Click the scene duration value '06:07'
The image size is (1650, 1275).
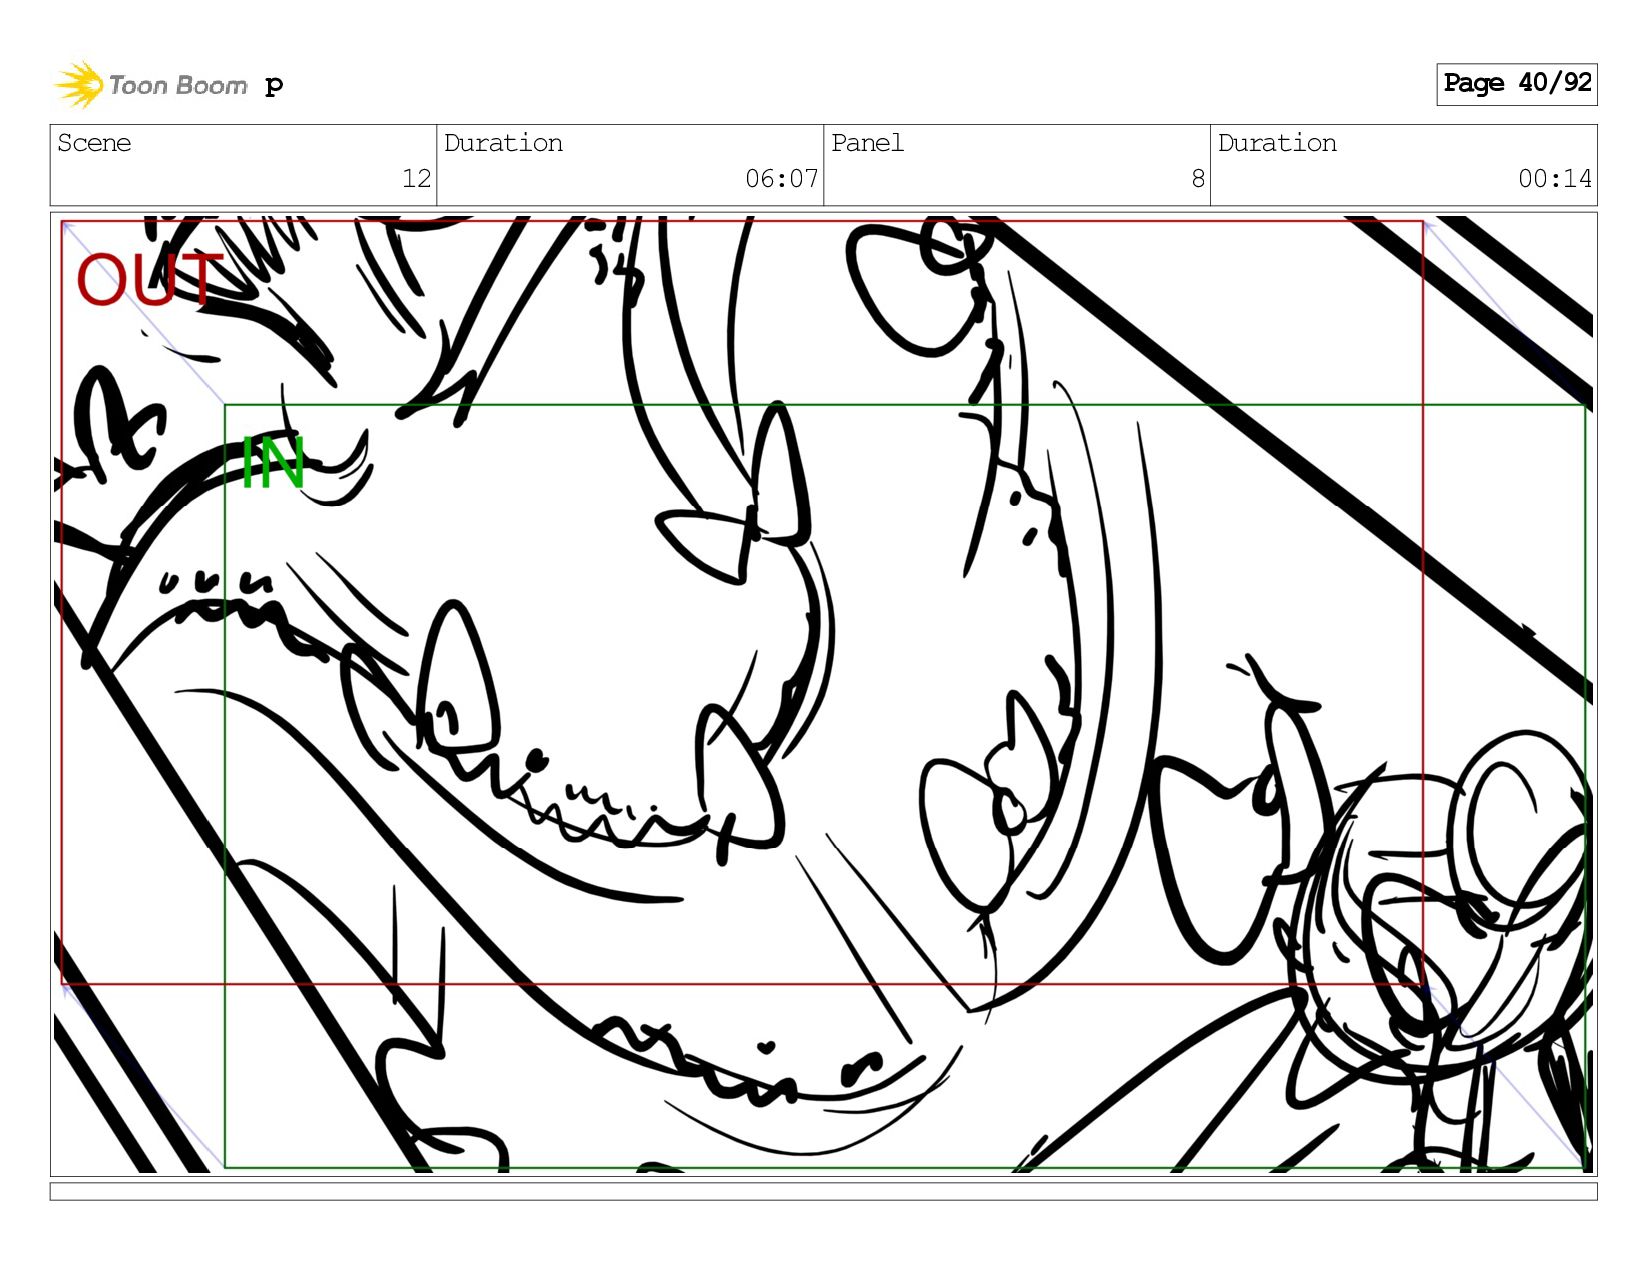point(781,179)
